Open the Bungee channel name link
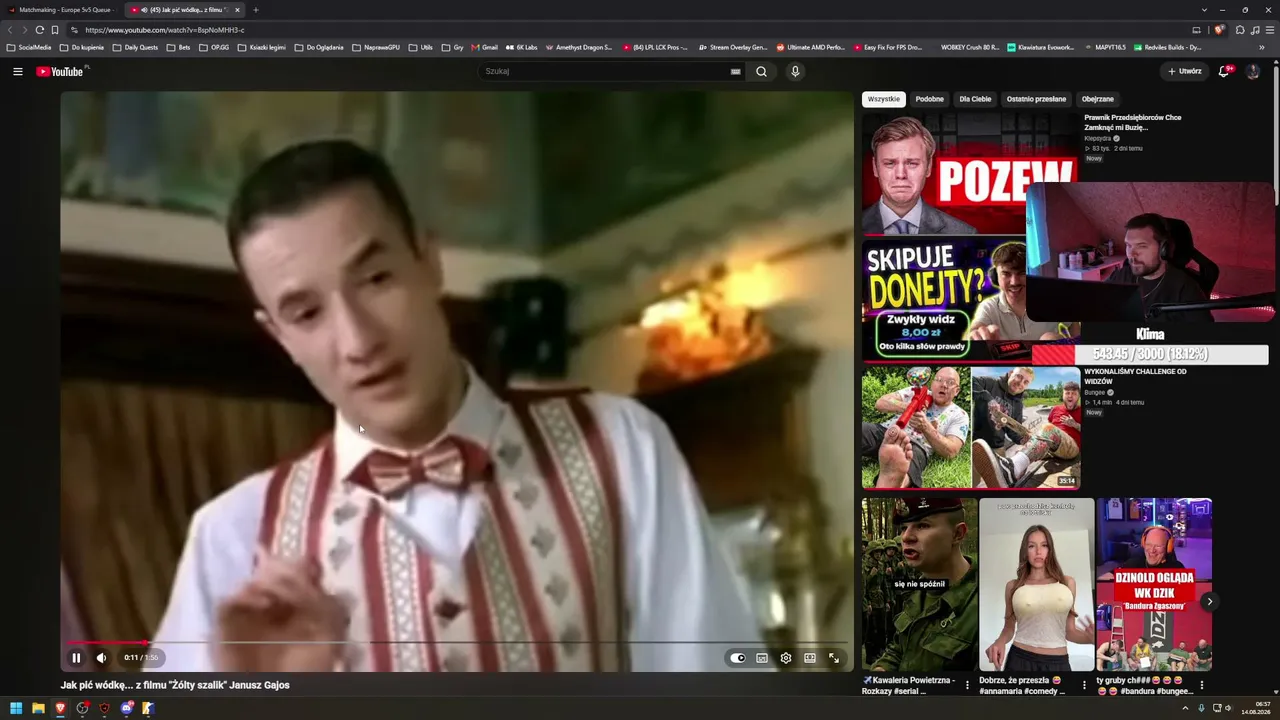The image size is (1280, 720). point(1095,392)
